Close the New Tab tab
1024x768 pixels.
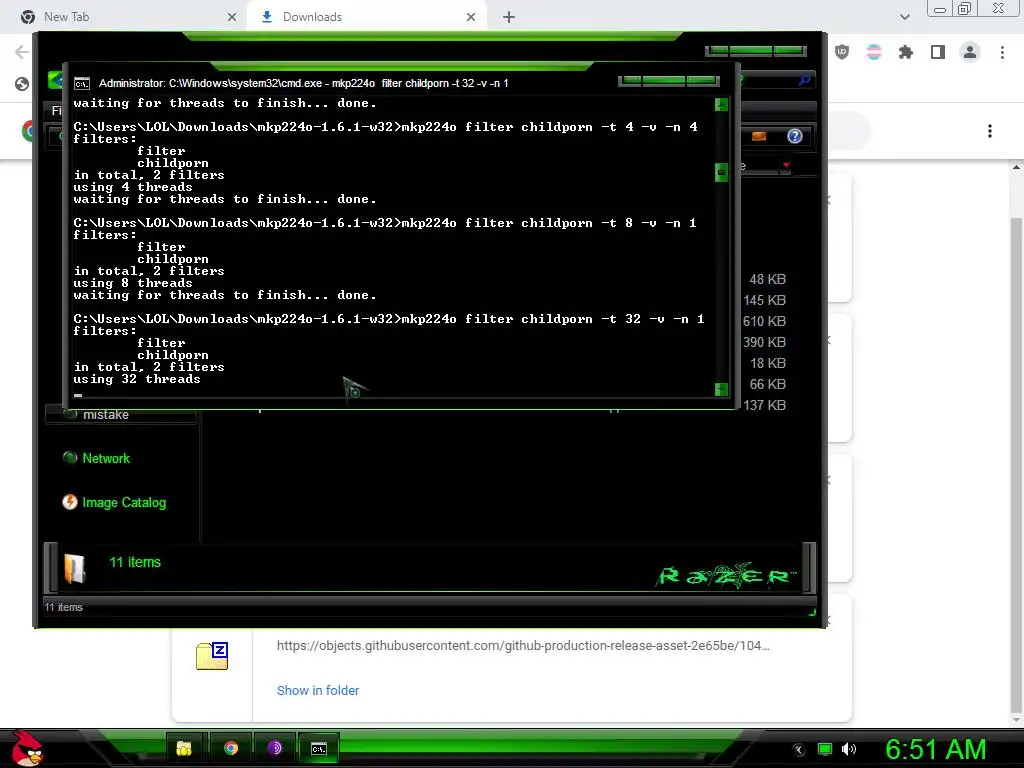(232, 17)
